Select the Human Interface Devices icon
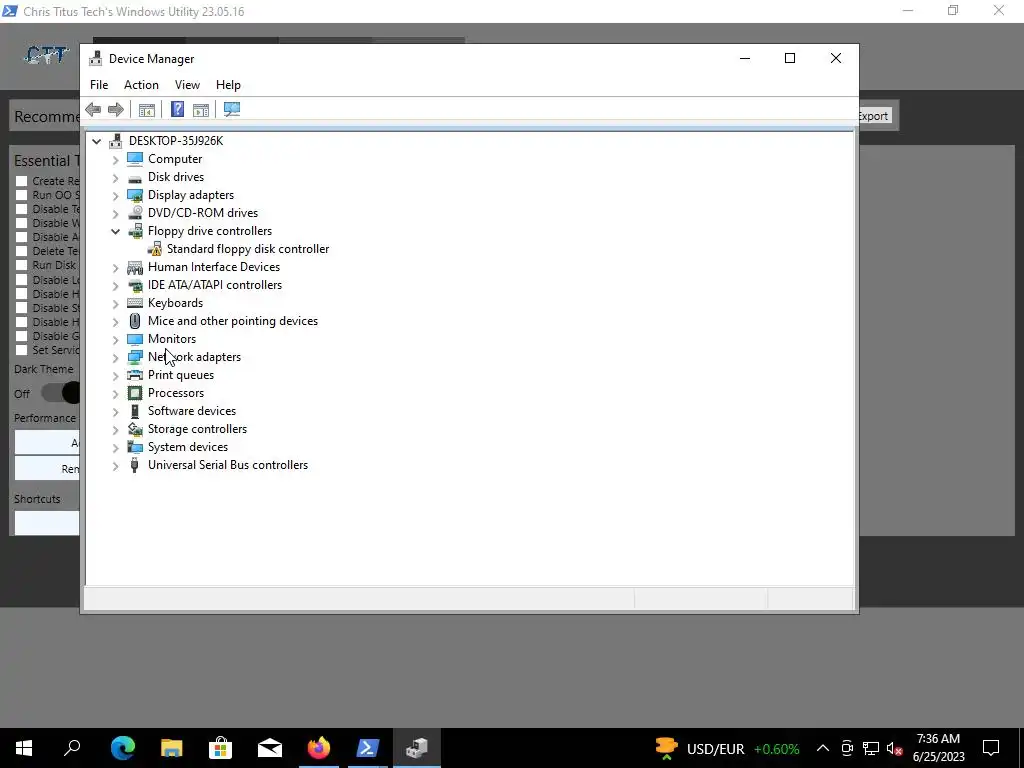 click(x=135, y=267)
